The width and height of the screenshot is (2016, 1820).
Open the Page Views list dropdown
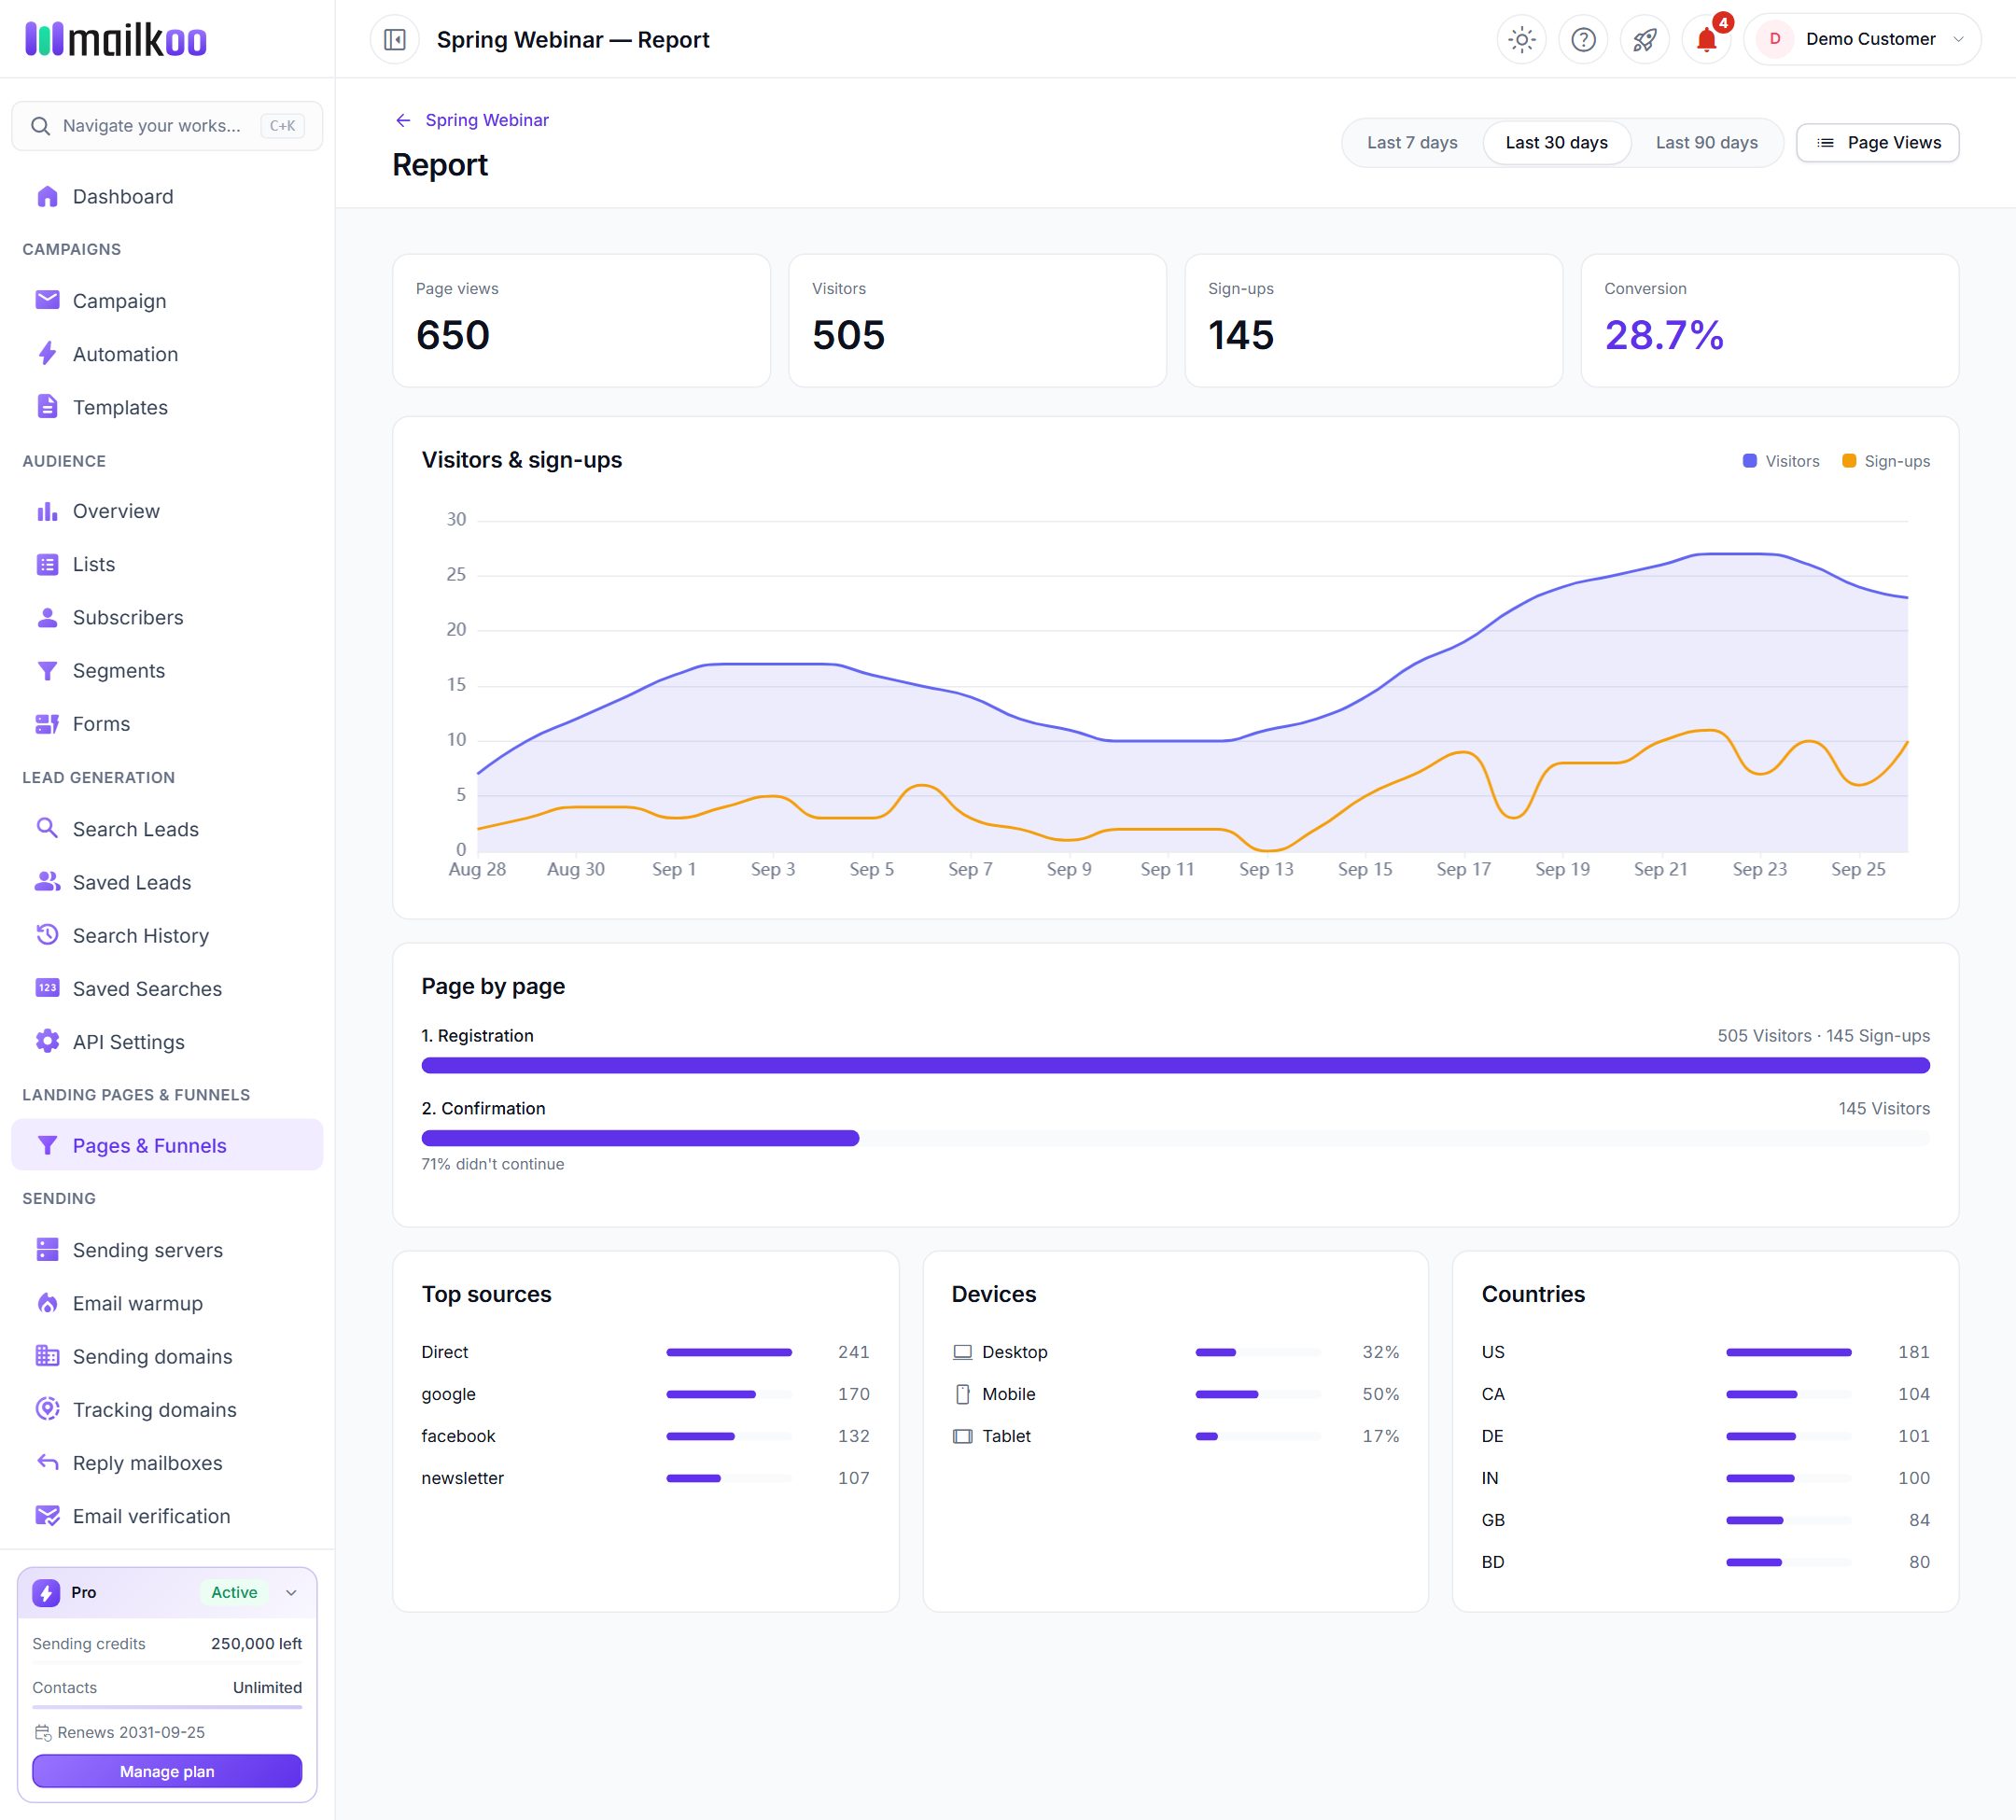(1877, 142)
